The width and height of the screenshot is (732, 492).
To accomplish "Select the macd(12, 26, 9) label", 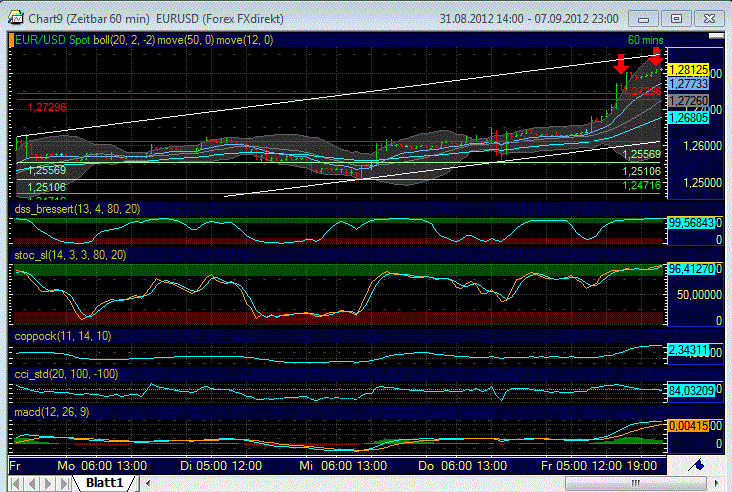I will point(51,412).
